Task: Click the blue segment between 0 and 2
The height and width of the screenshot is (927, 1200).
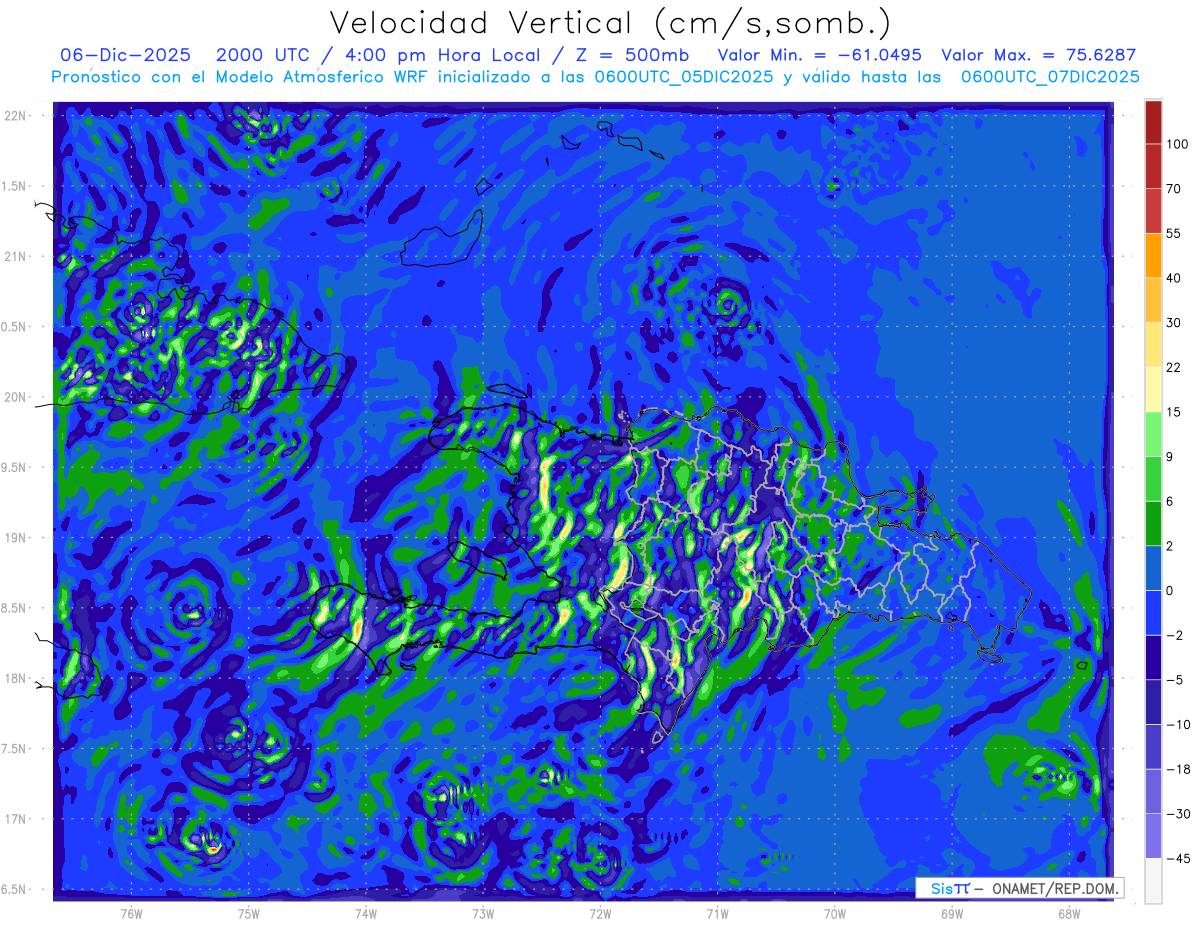Action: [x=1153, y=567]
